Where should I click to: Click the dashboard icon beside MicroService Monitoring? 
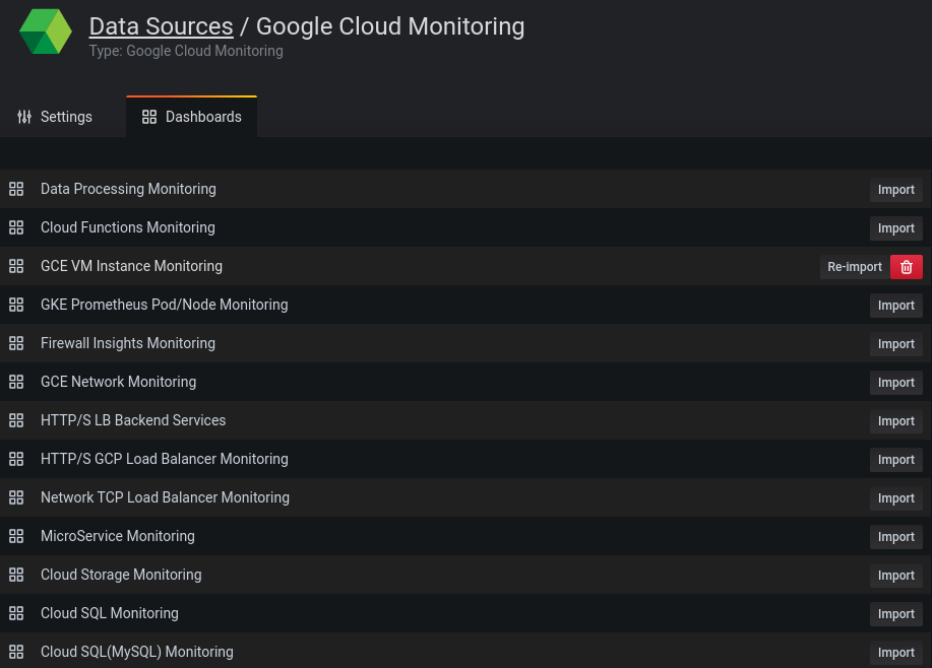pyautogui.click(x=16, y=536)
